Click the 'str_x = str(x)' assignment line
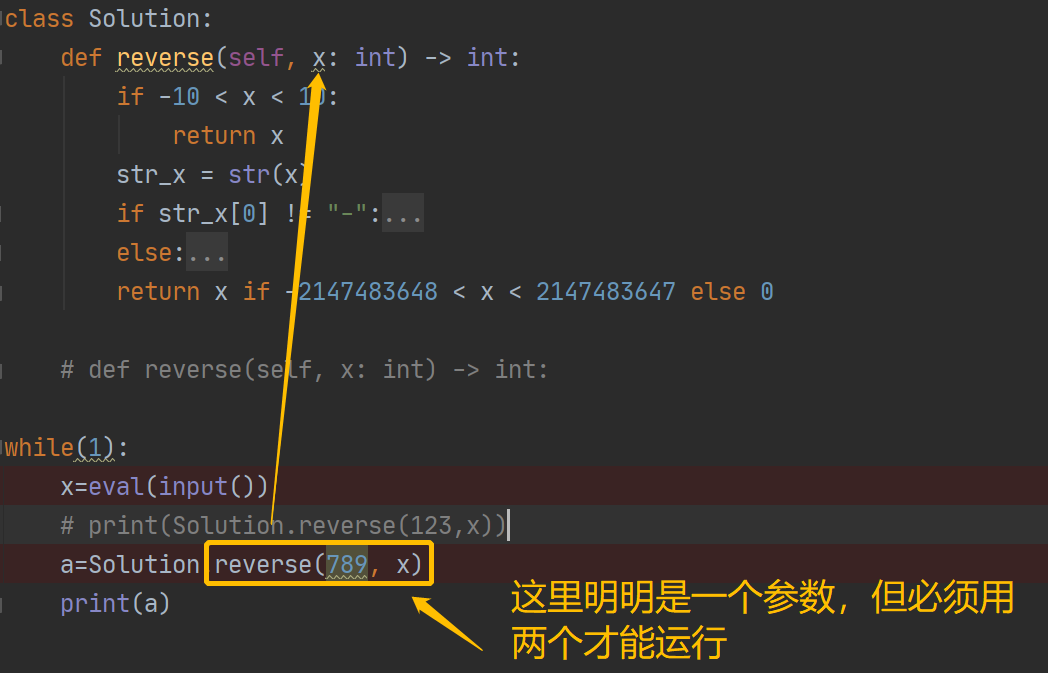This screenshot has height=673, width=1048. point(211,174)
